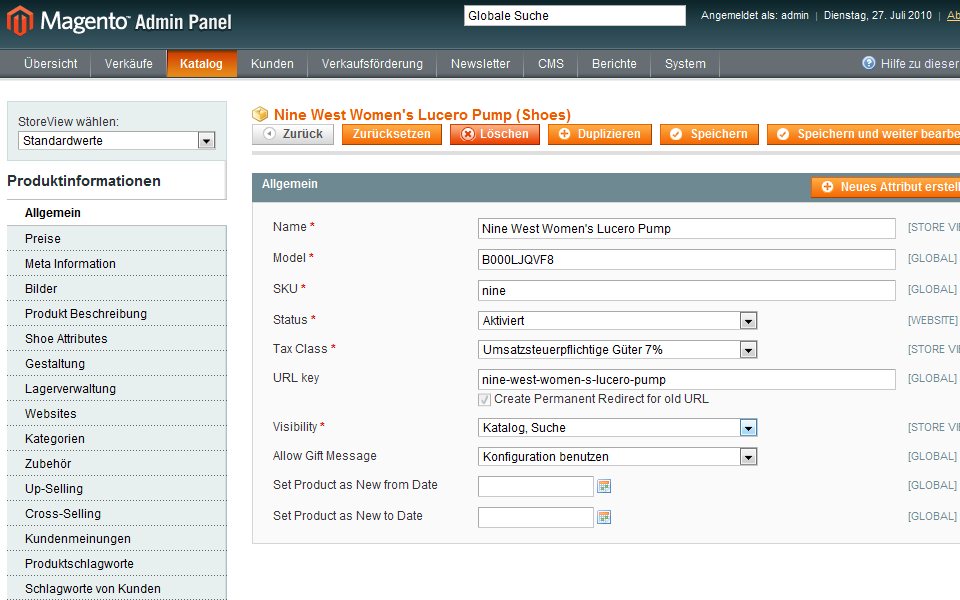Viewport: 960px width, 600px height.
Task: Click the product box icon beside title
Action: [260, 114]
